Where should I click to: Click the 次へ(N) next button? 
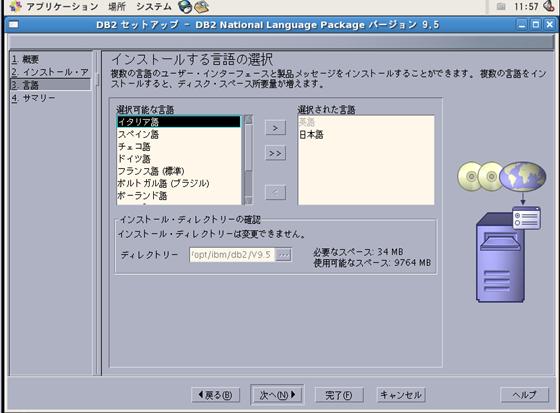[x=277, y=395]
